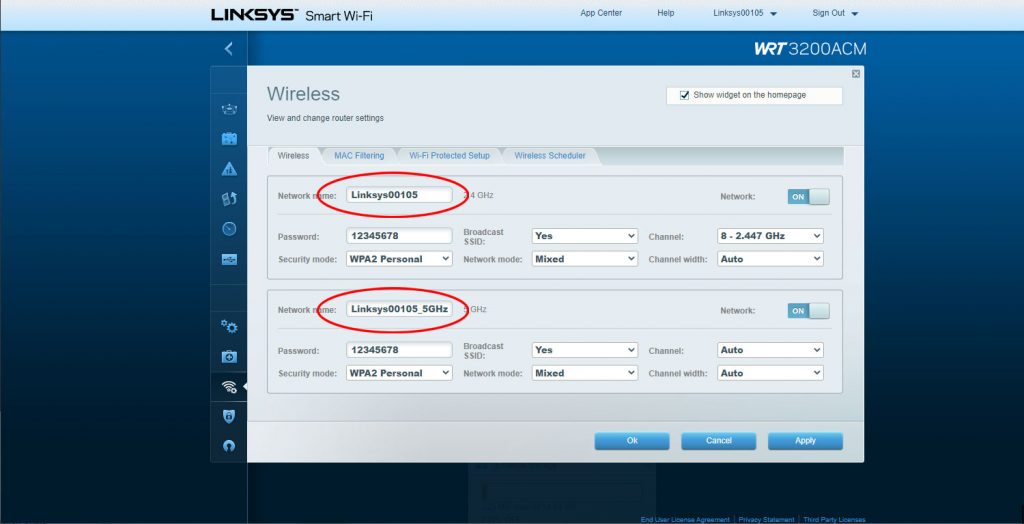Click the Linksys Smart Wi-Fi logo

tap(291, 15)
